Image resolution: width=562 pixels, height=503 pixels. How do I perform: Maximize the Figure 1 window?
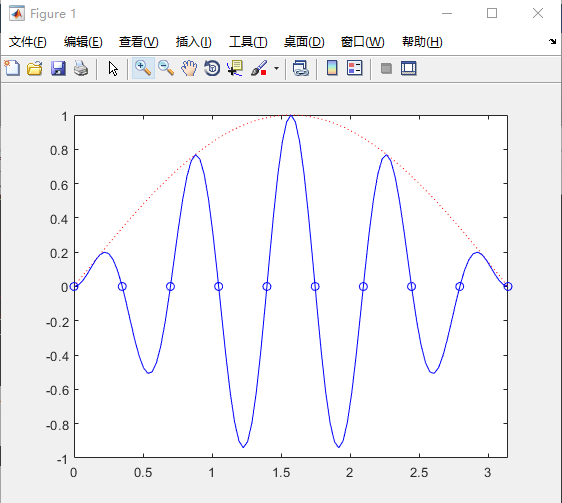492,13
